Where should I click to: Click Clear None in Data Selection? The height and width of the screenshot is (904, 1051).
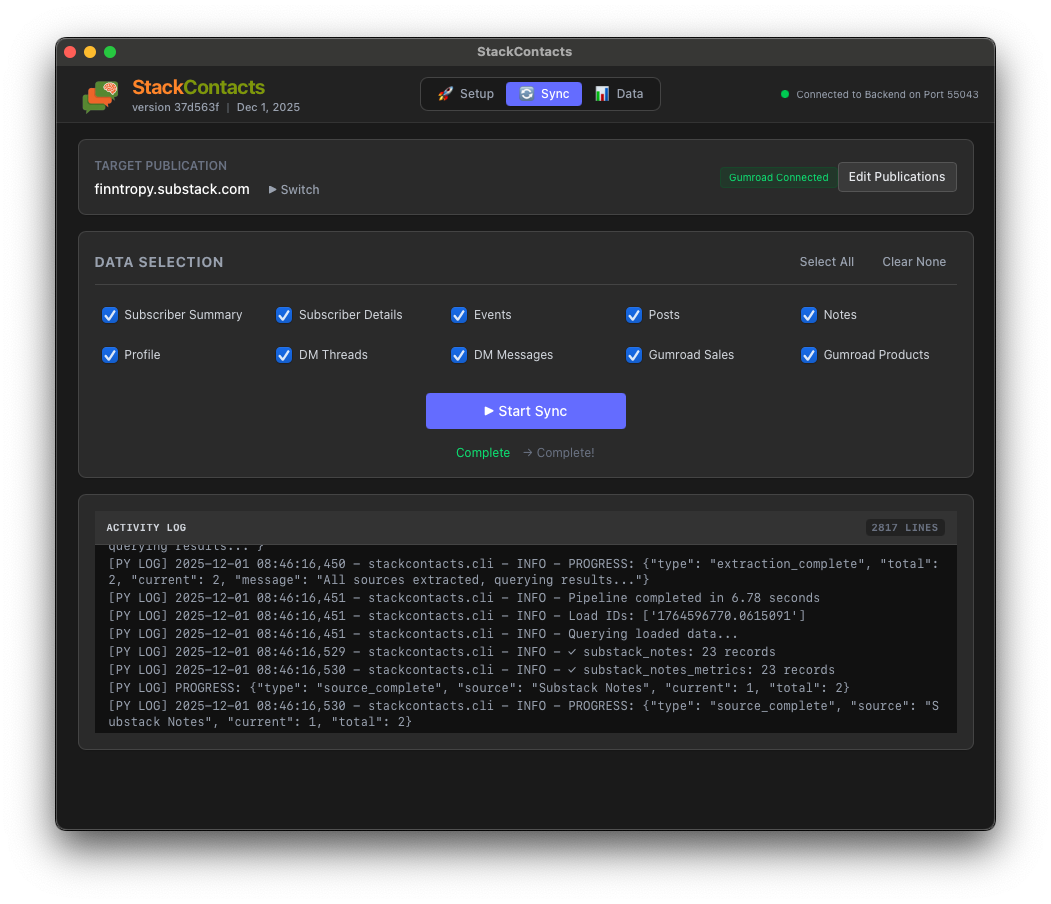pyautogui.click(x=914, y=262)
